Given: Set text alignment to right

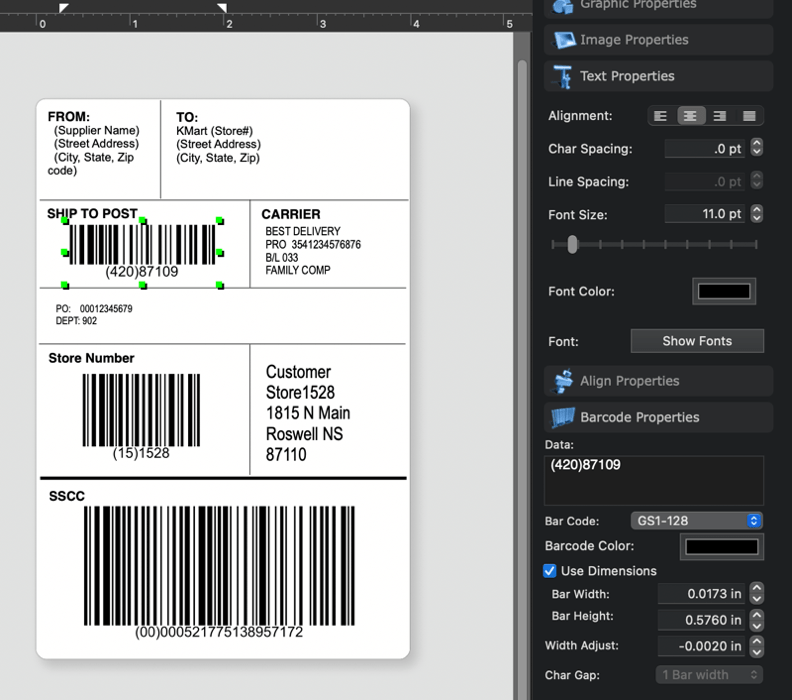Looking at the screenshot, I should pos(720,116).
